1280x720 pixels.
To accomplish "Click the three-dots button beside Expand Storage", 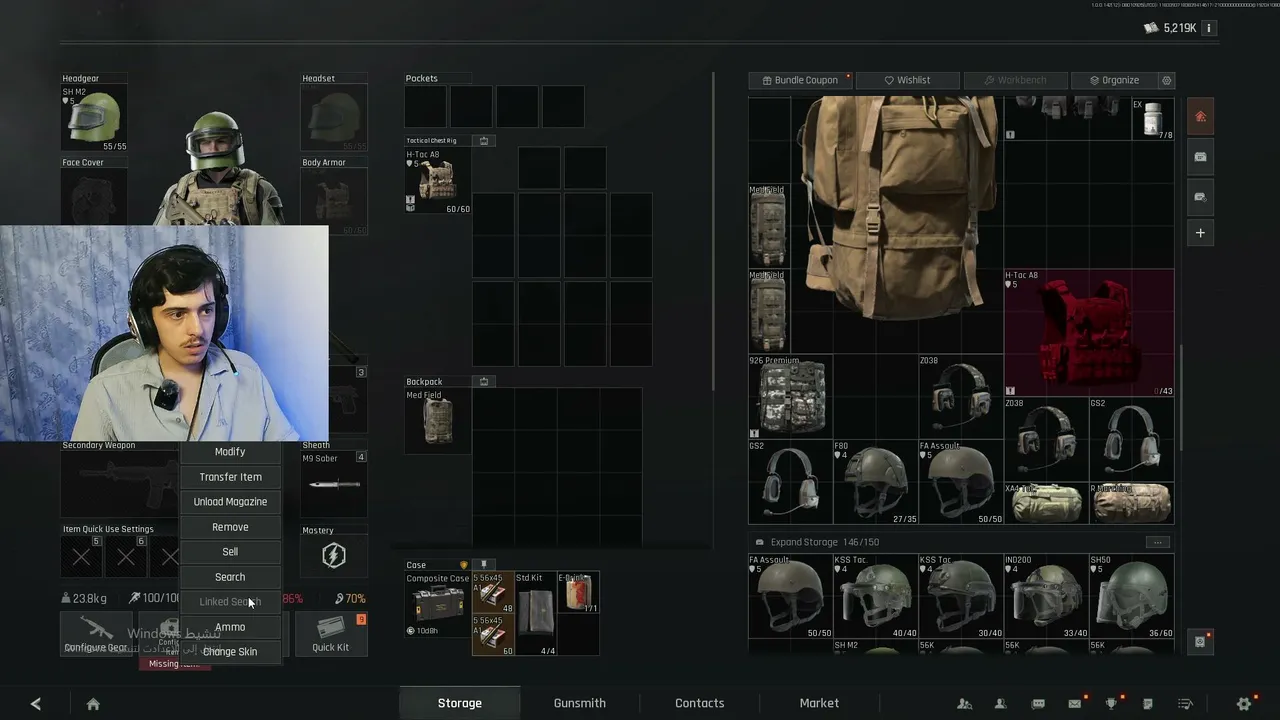I will (x=1158, y=542).
